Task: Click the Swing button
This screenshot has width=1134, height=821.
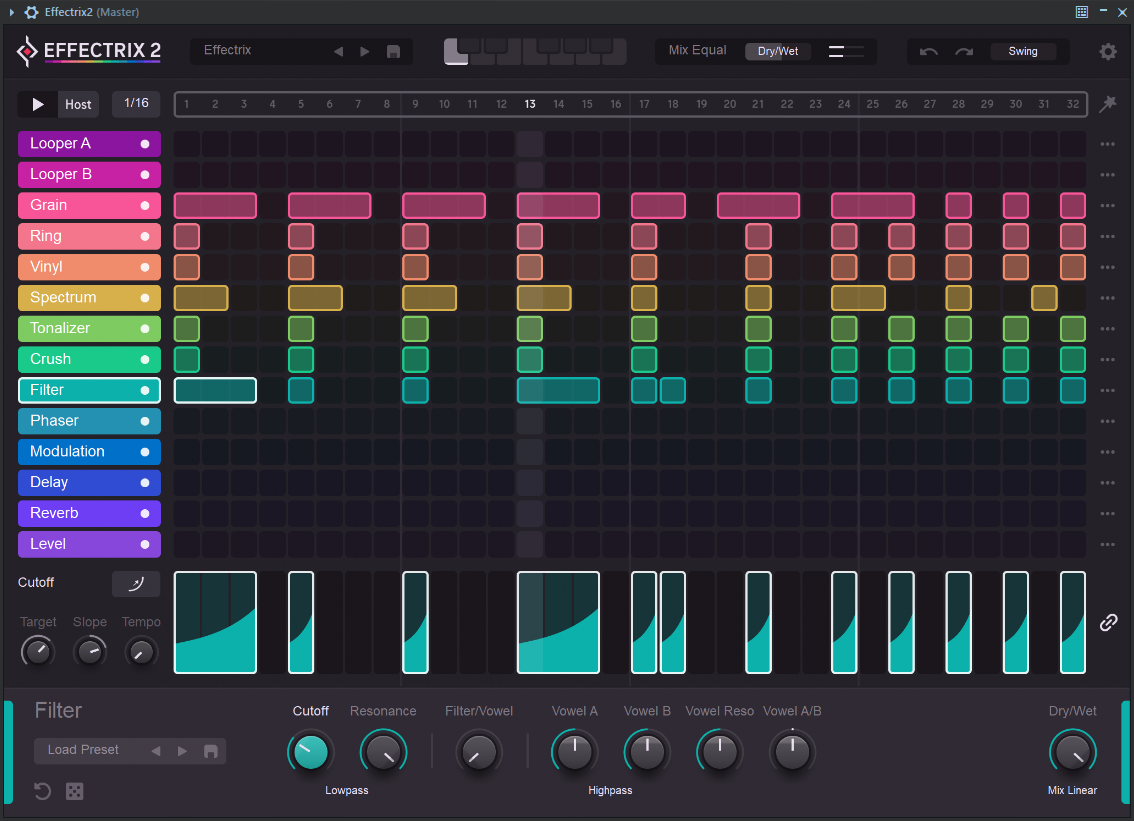Action: click(1022, 51)
